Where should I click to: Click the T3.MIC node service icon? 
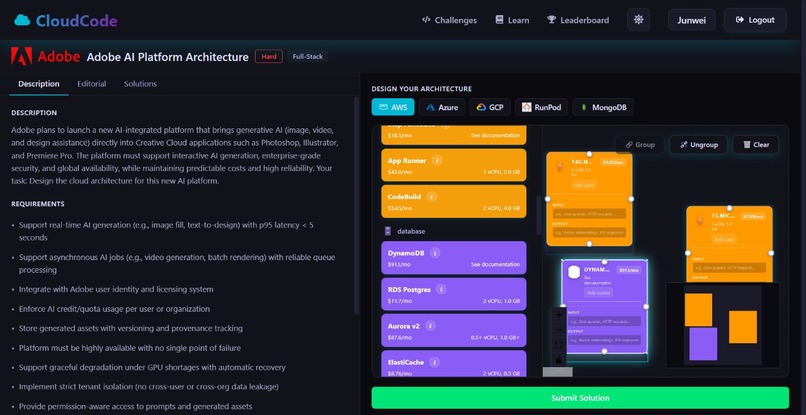[x=700, y=221]
